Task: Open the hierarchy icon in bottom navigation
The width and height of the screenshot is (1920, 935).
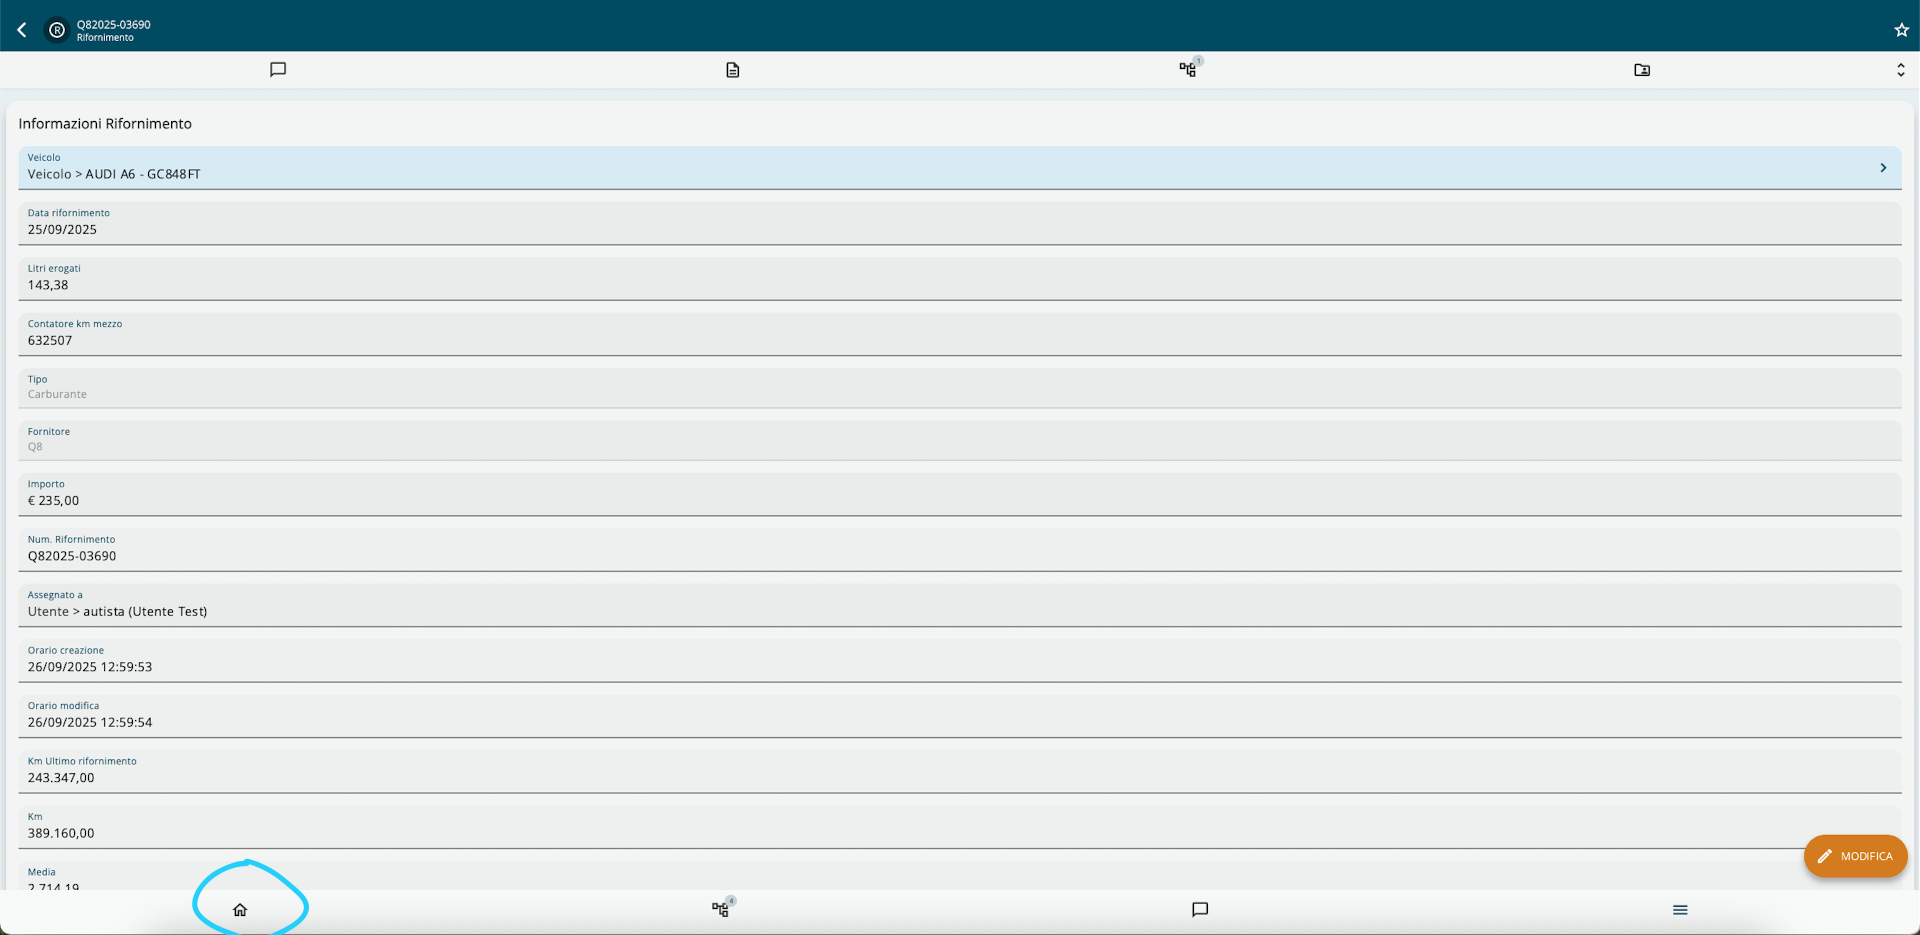Action: [721, 910]
